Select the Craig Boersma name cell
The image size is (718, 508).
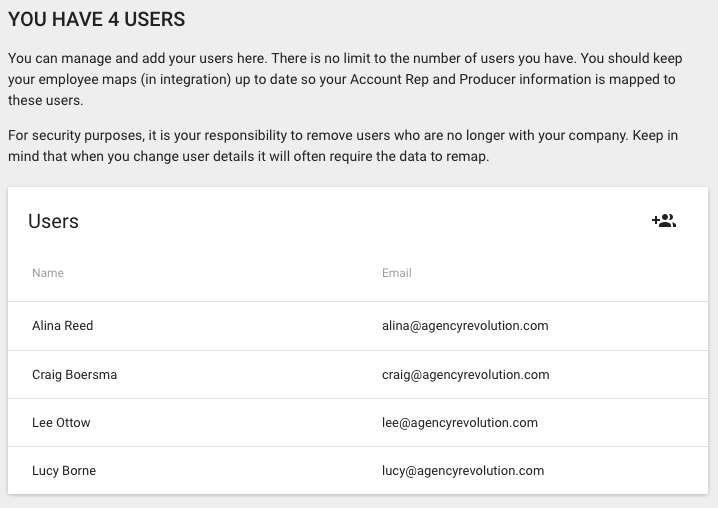click(x=74, y=375)
